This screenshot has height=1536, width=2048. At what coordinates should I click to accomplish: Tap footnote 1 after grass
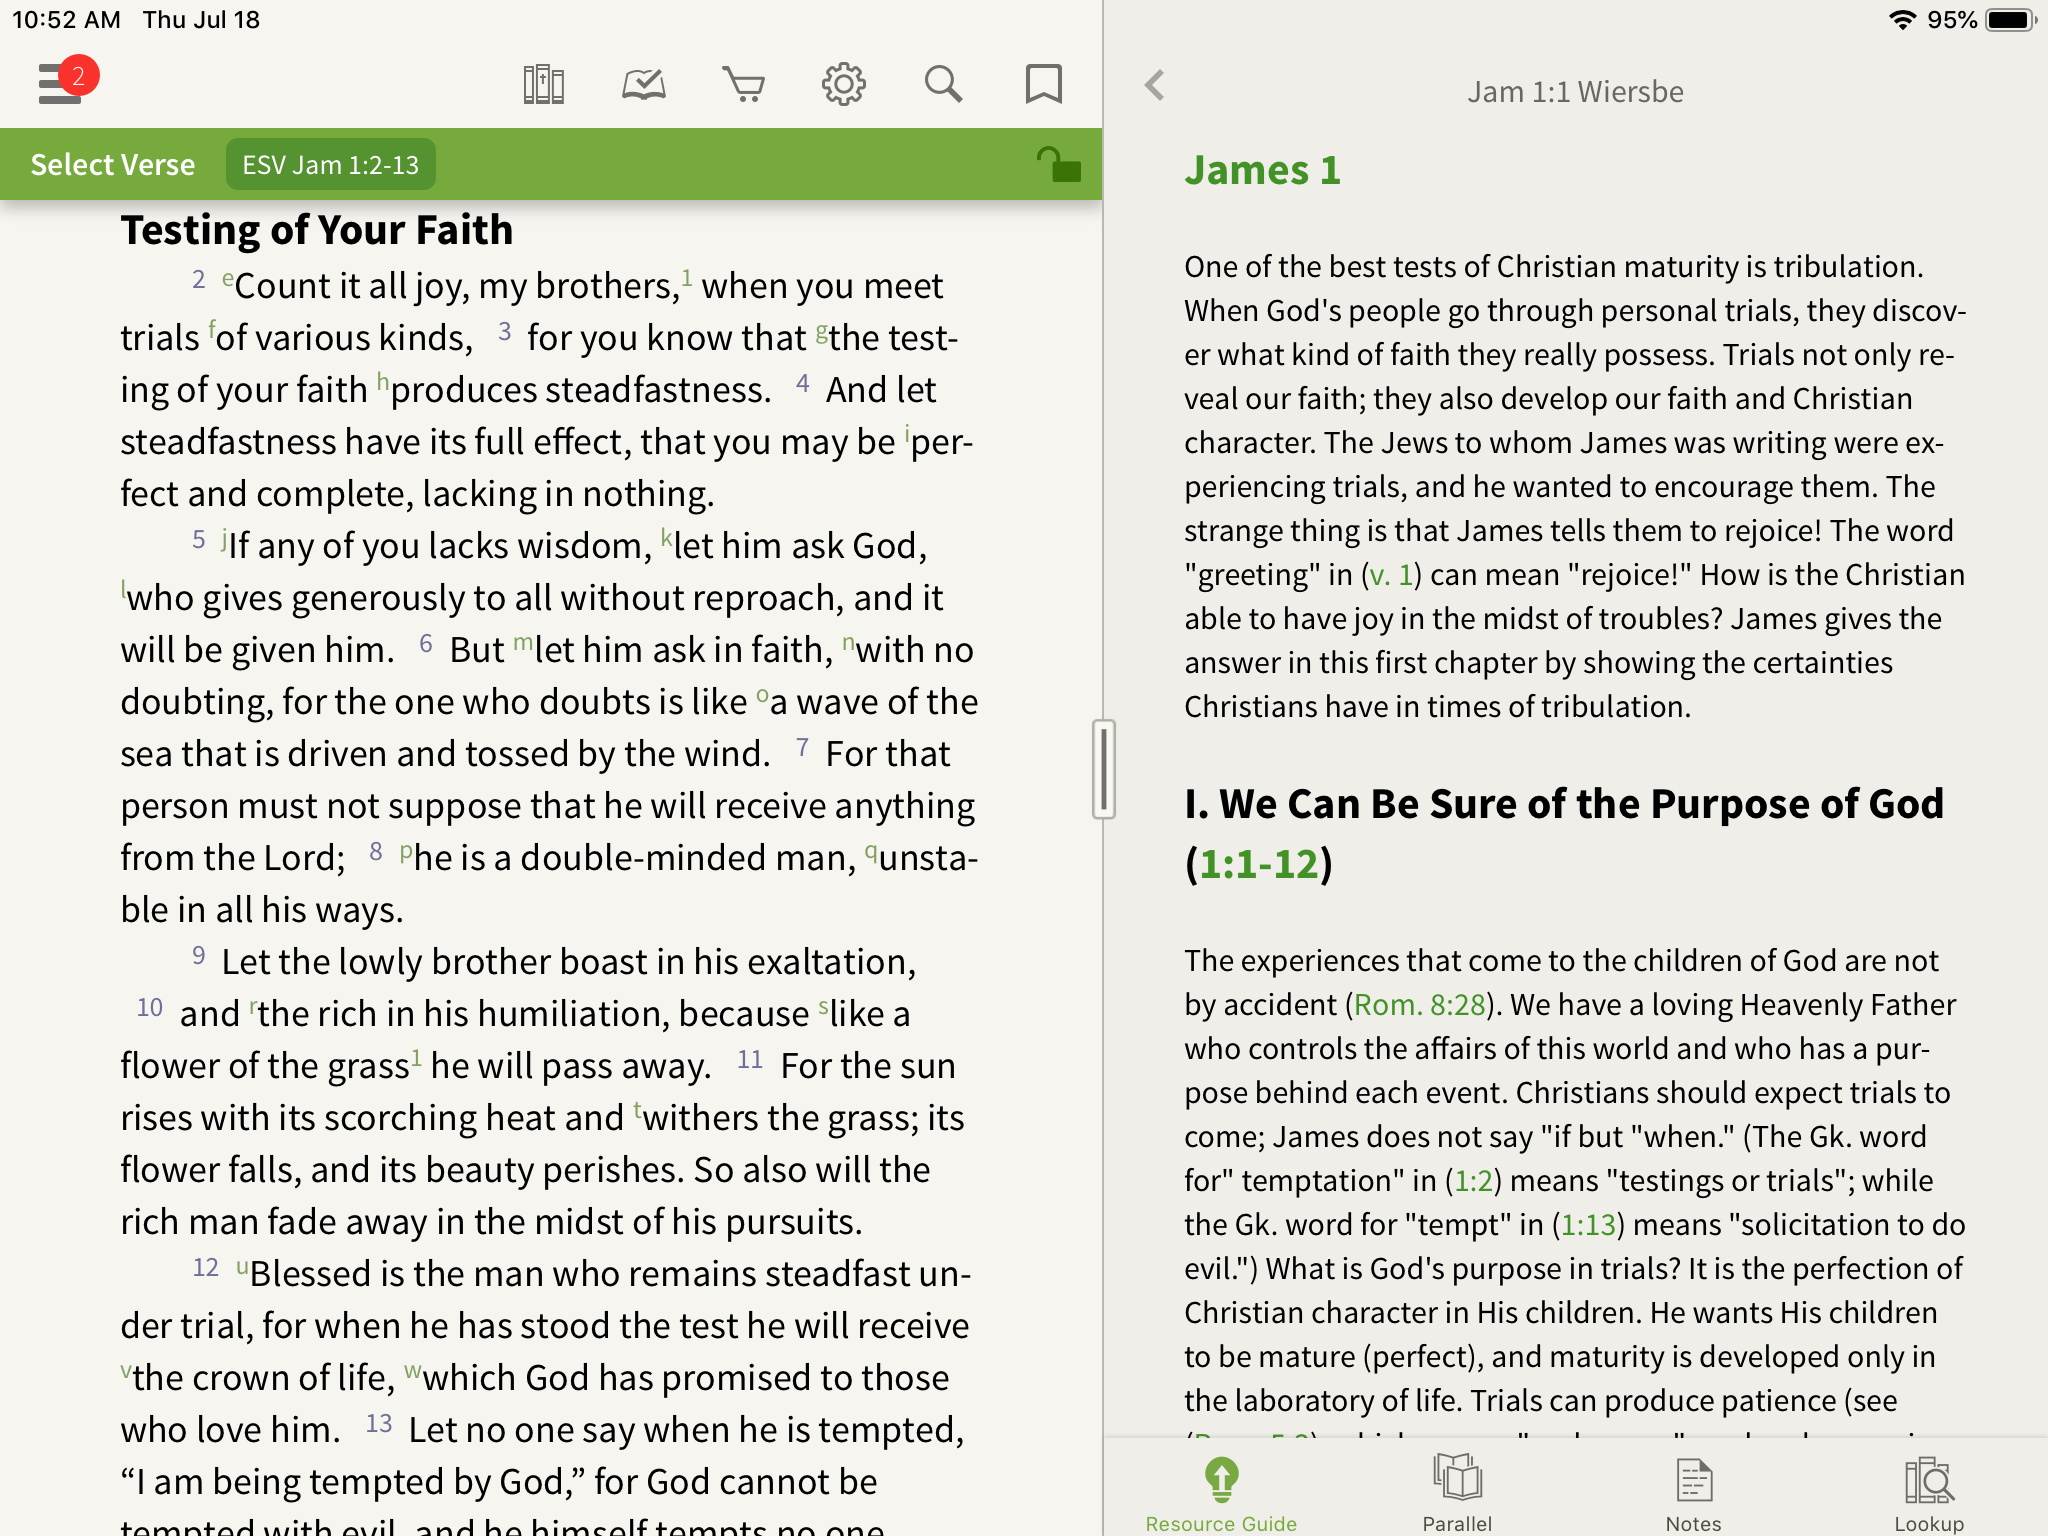[x=416, y=1058]
